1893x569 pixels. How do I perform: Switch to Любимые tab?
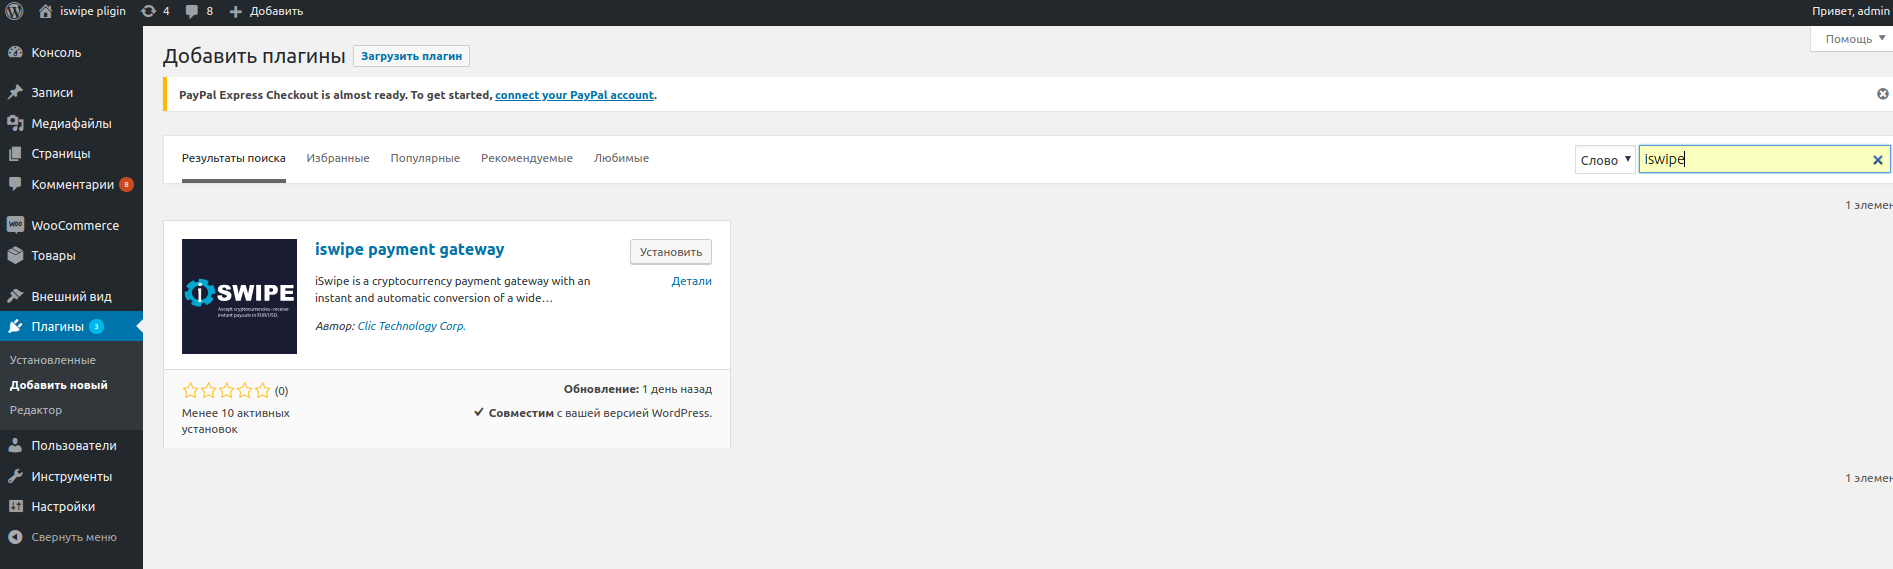tap(621, 158)
